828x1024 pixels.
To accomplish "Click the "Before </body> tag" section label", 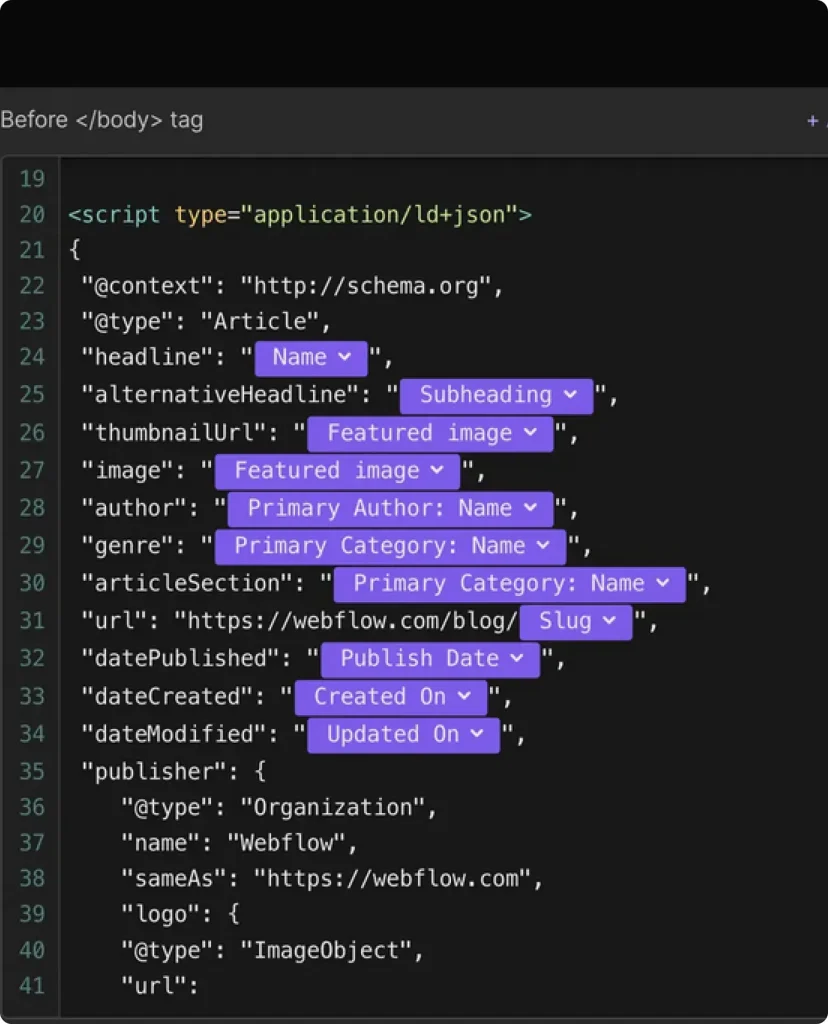I will [102, 121].
